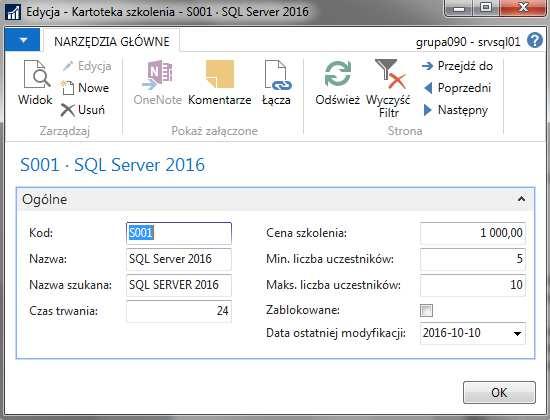Click the Nazwa field
550x420 pixels.
point(179,259)
